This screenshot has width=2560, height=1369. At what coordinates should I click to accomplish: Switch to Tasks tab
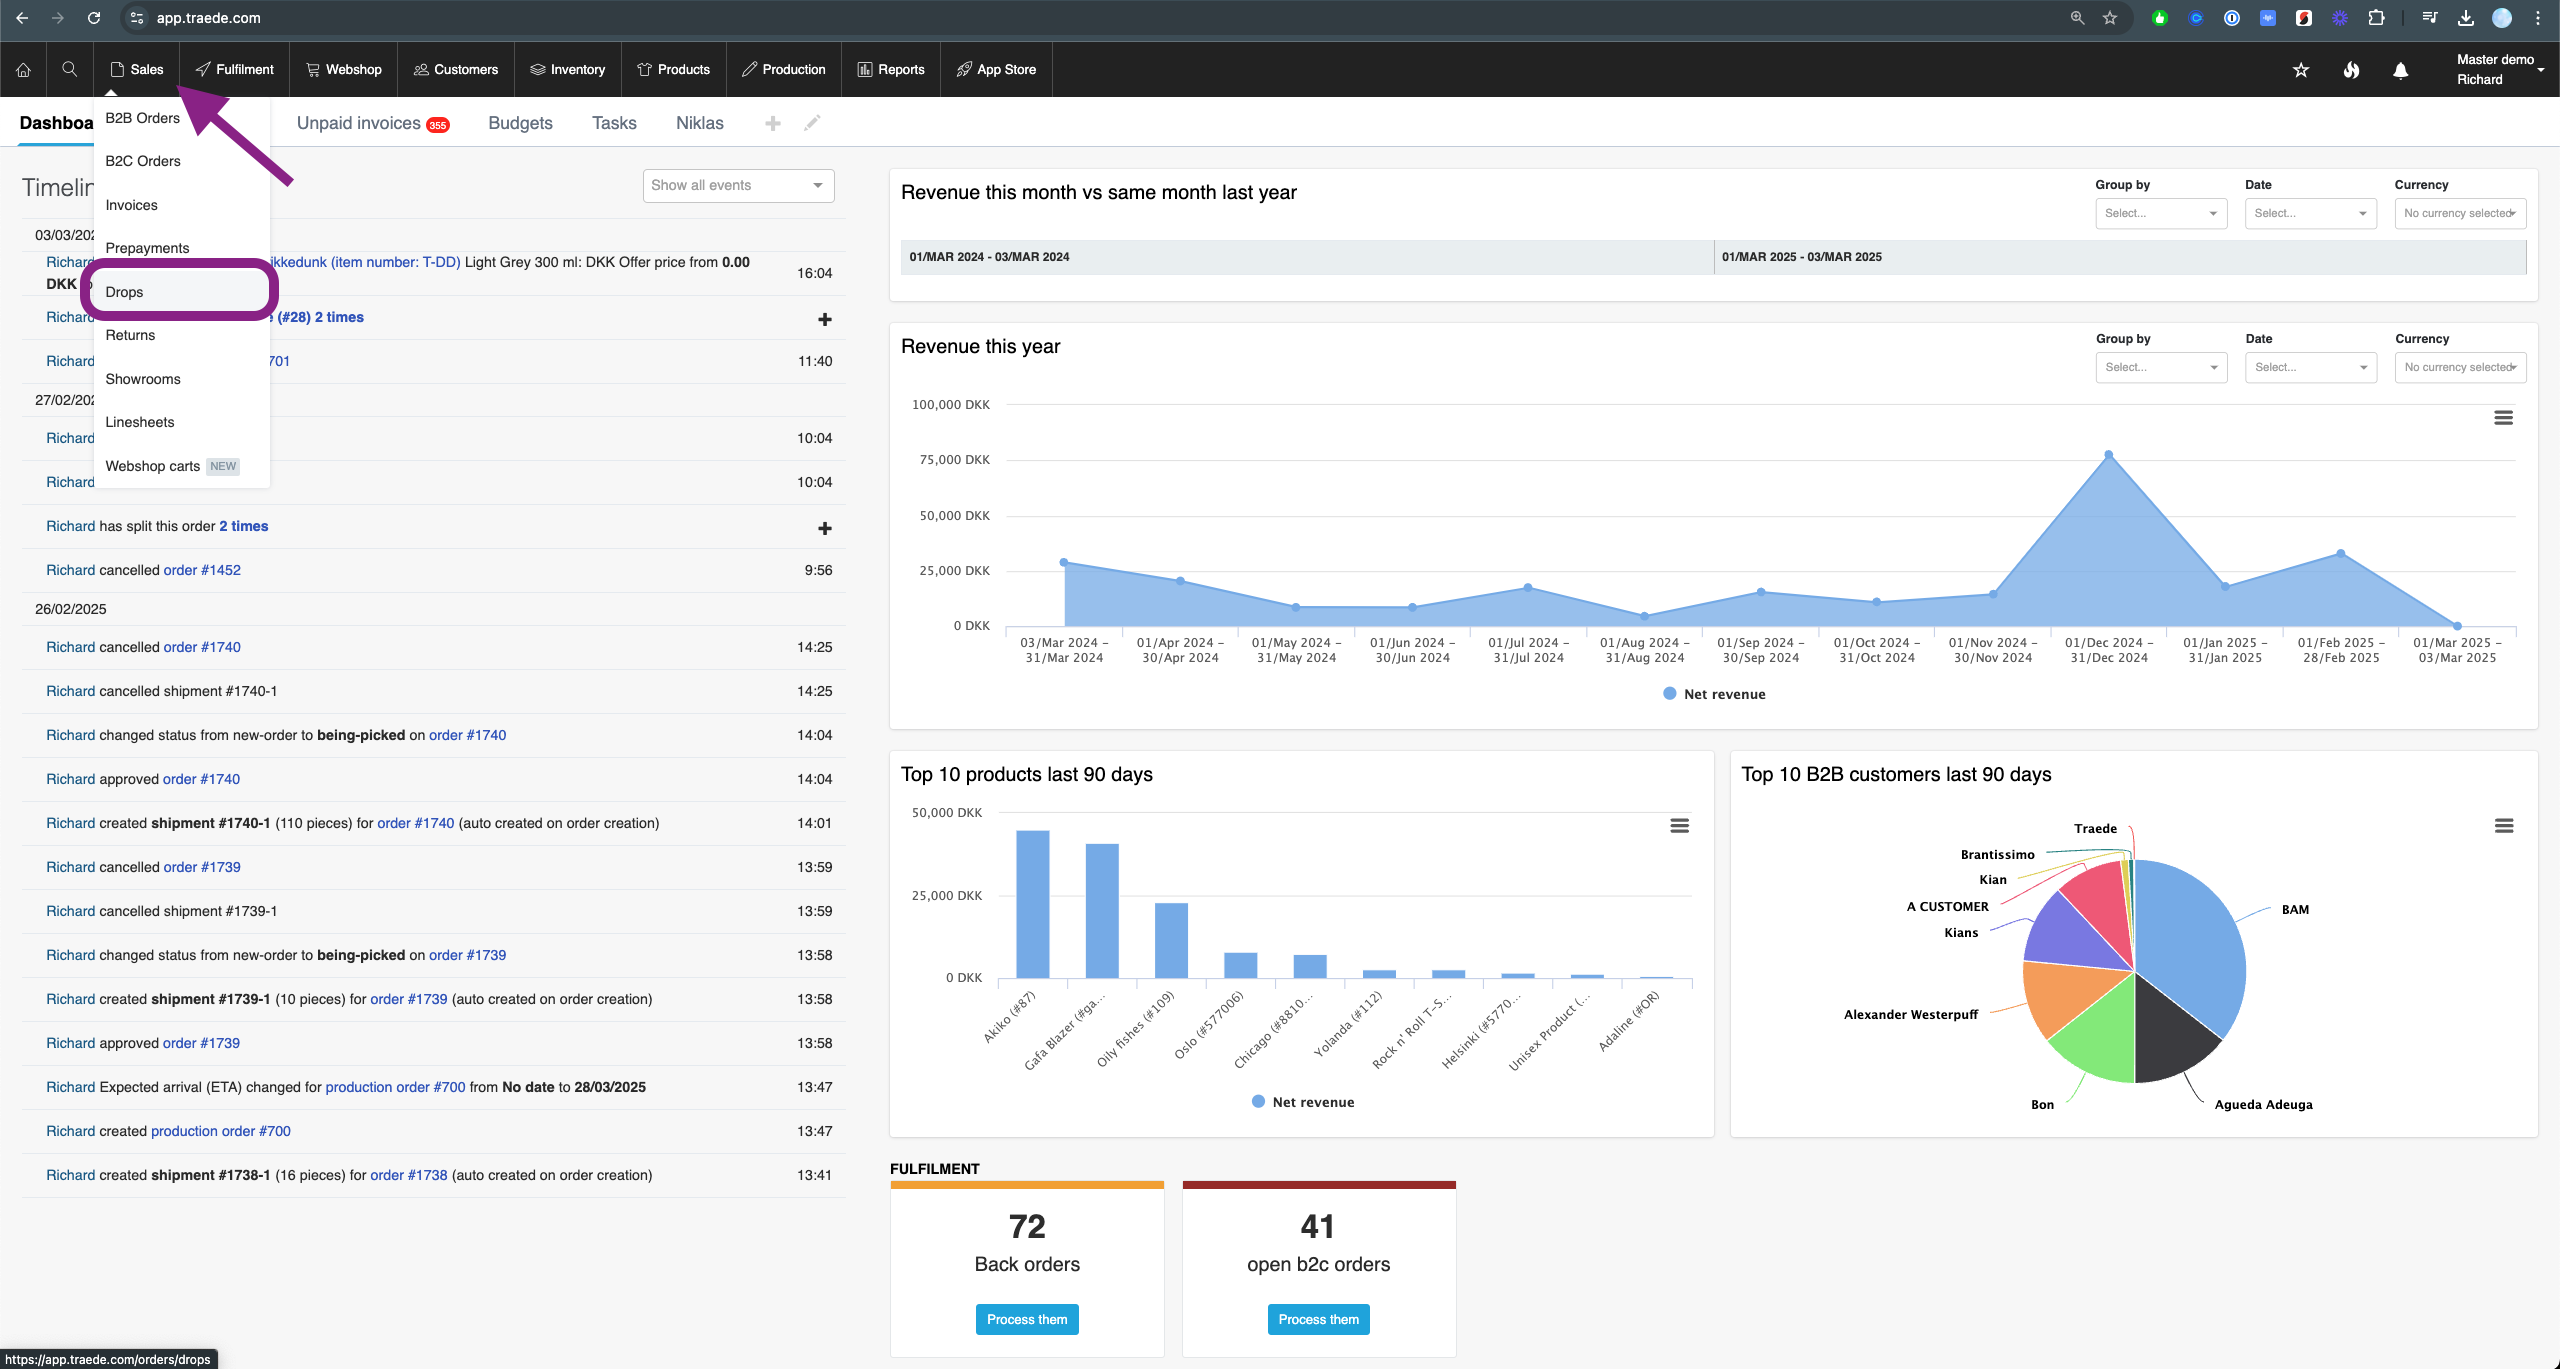[x=614, y=123]
